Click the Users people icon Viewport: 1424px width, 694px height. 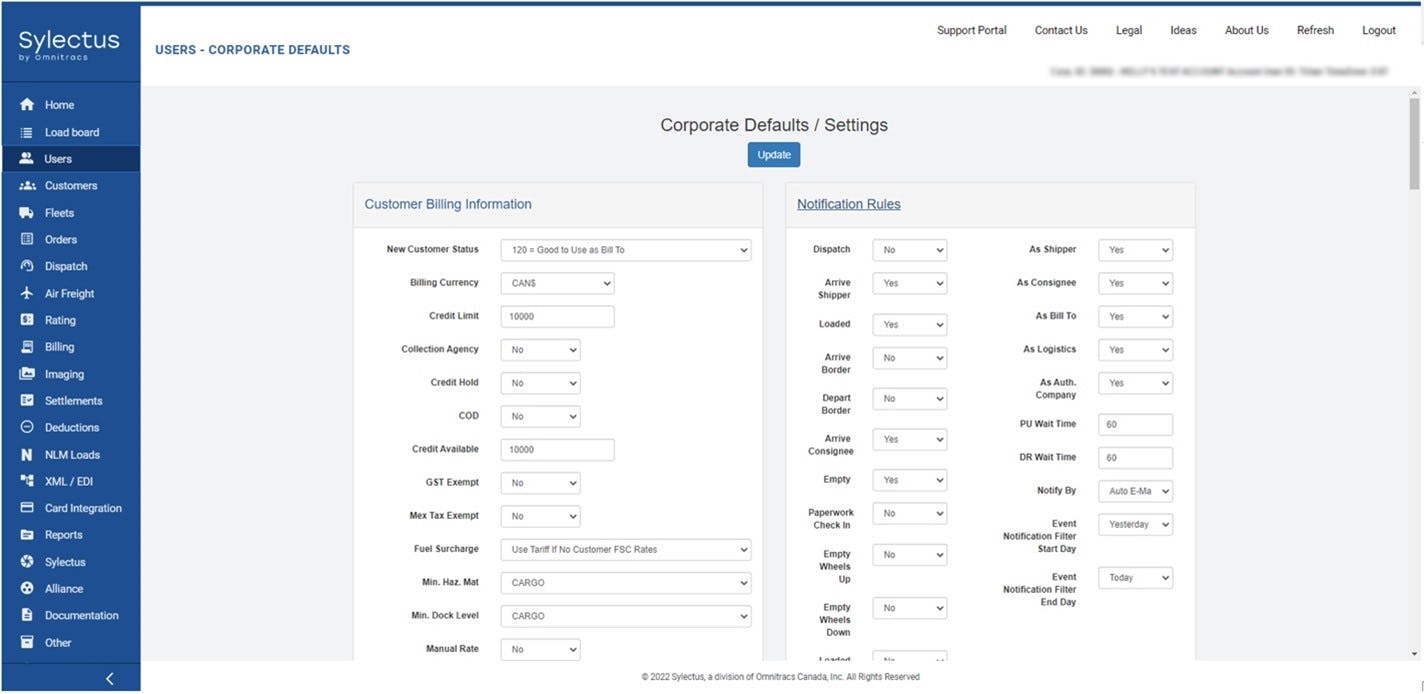[x=27, y=158]
